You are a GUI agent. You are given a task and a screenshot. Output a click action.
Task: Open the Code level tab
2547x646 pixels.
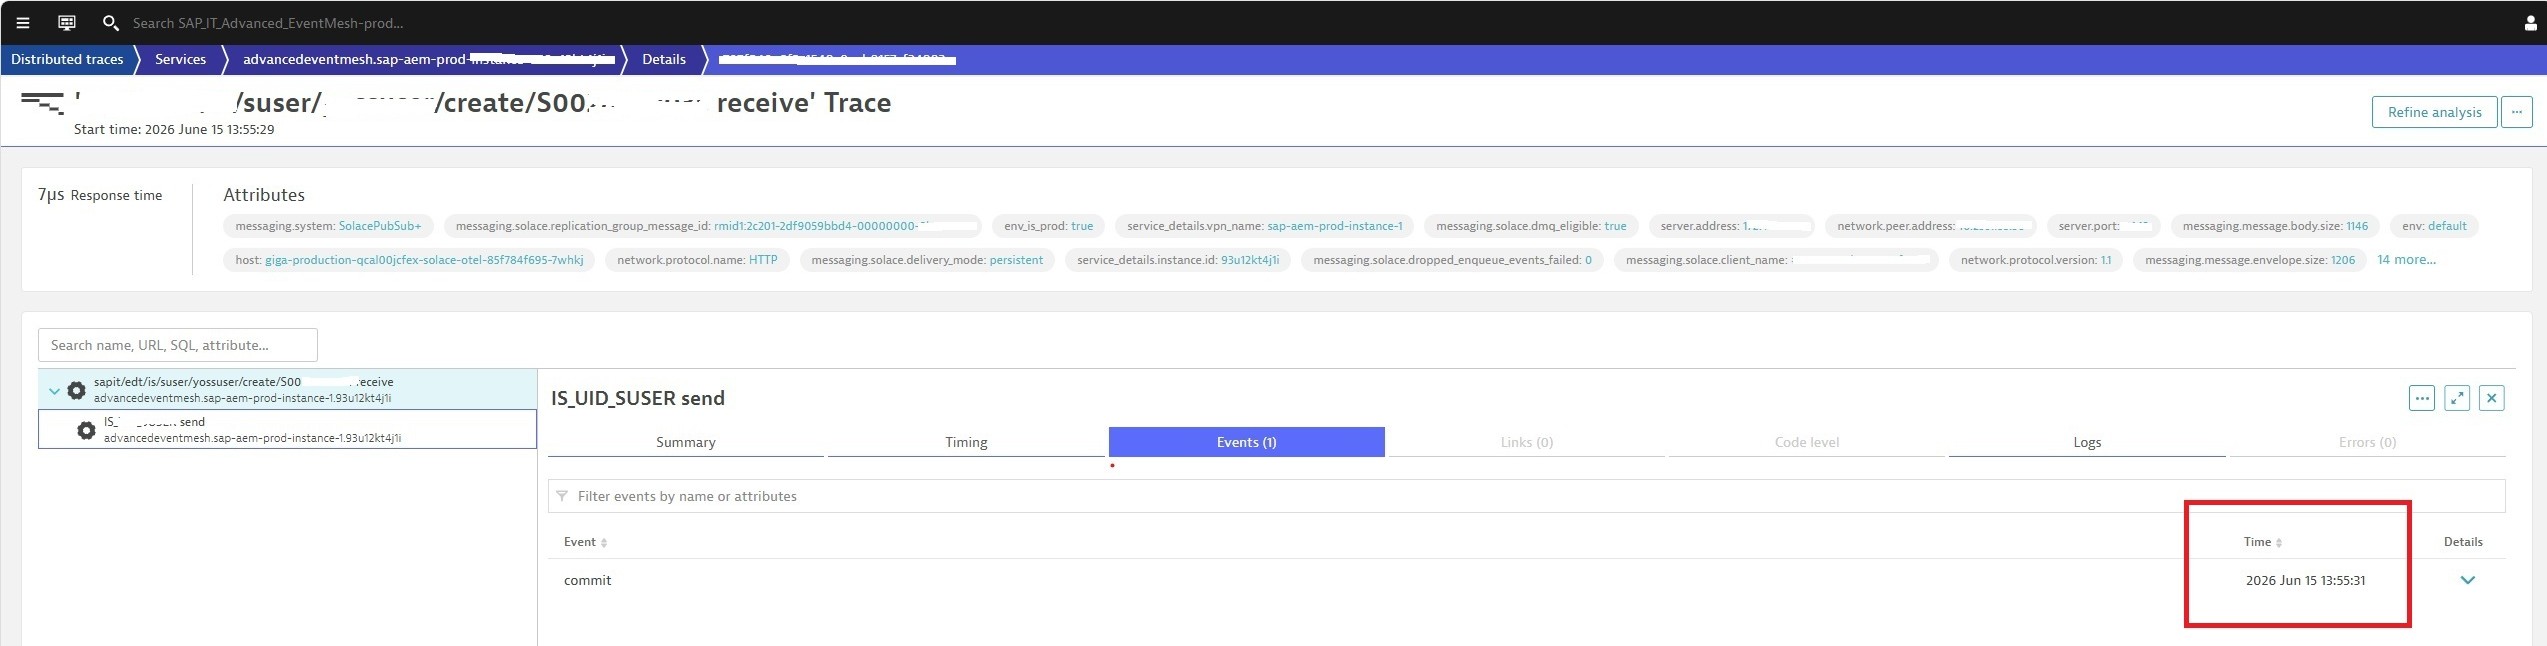1806,442
